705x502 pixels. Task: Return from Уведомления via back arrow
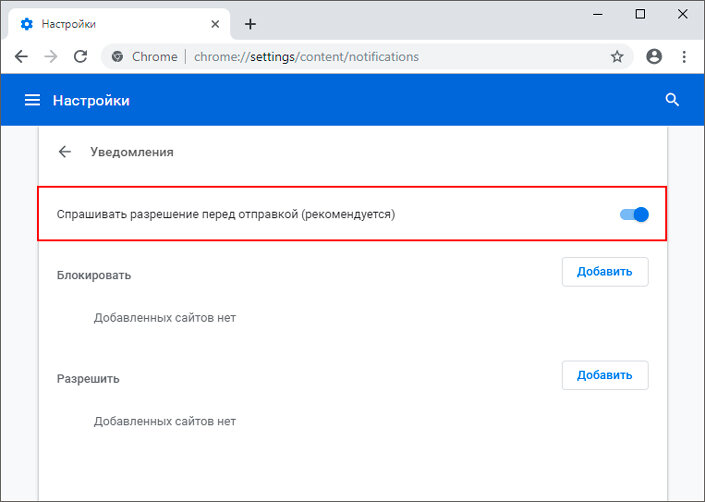[65, 152]
